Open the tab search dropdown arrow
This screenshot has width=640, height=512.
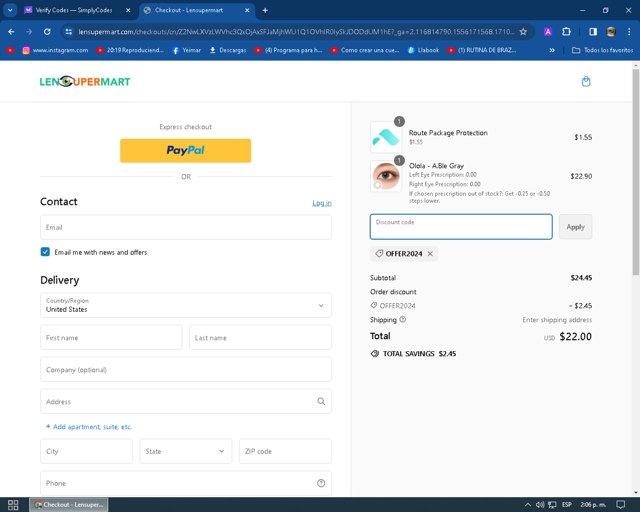[10, 10]
